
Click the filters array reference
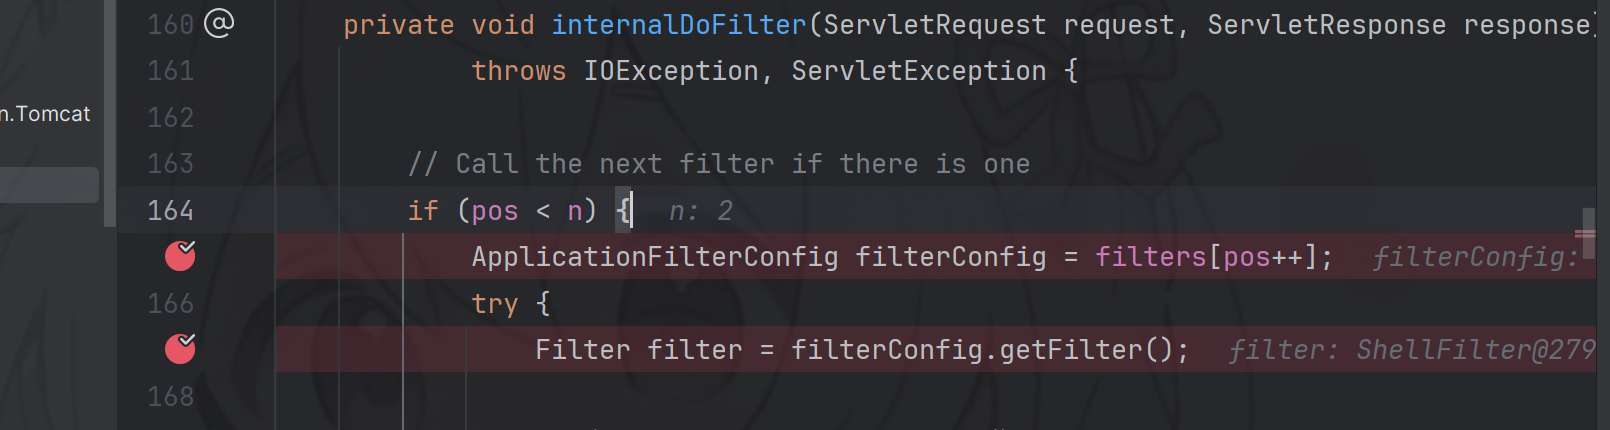point(1150,257)
